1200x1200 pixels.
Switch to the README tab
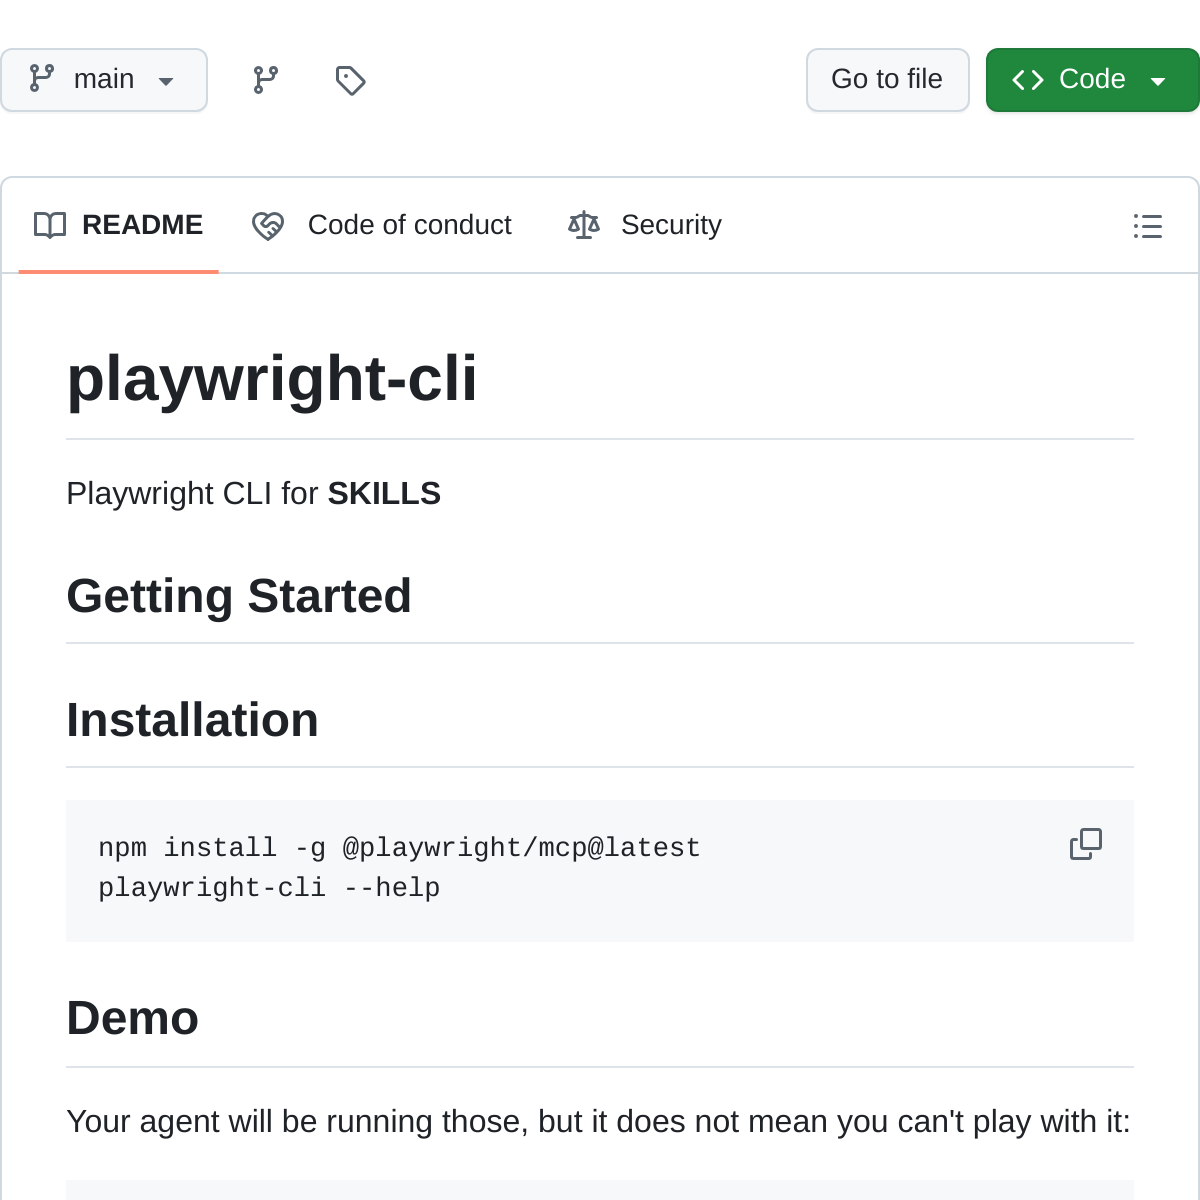pyautogui.click(x=142, y=225)
